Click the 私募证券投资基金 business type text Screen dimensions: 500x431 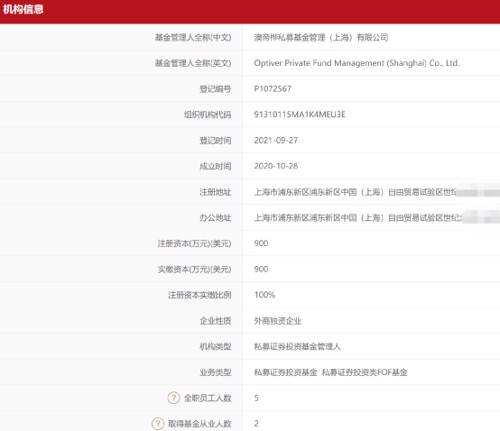tap(285, 372)
